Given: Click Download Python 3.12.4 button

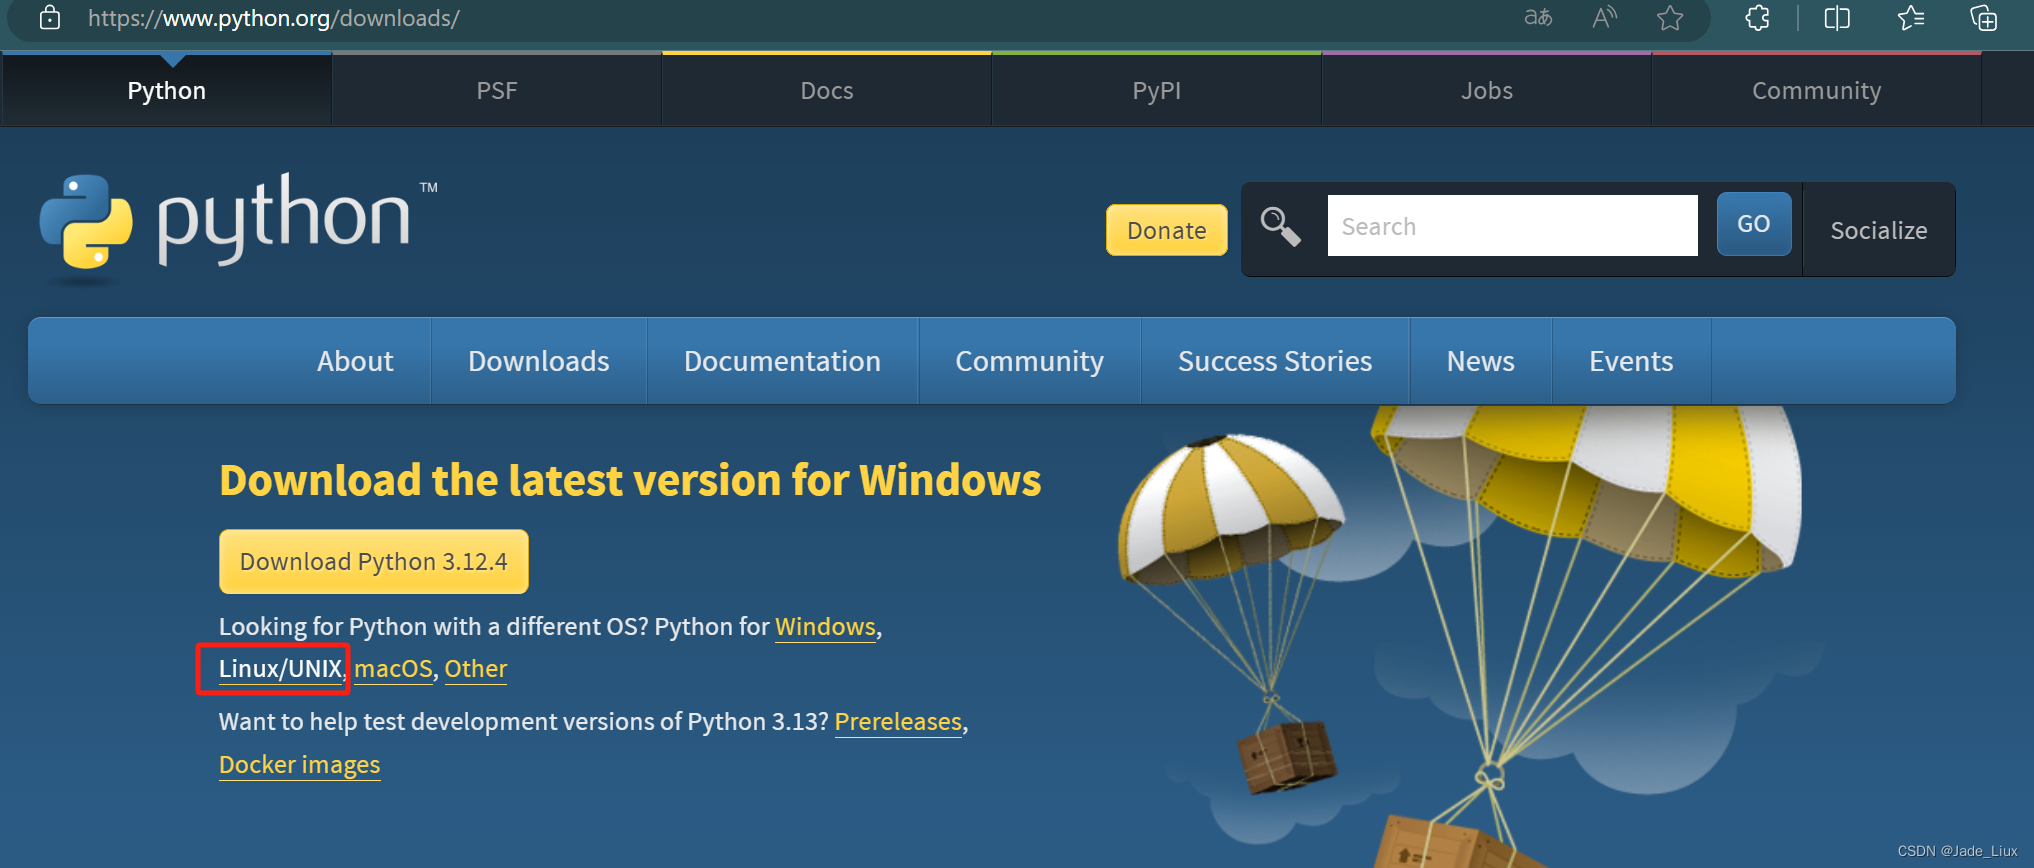Looking at the screenshot, I should pyautogui.click(x=374, y=561).
